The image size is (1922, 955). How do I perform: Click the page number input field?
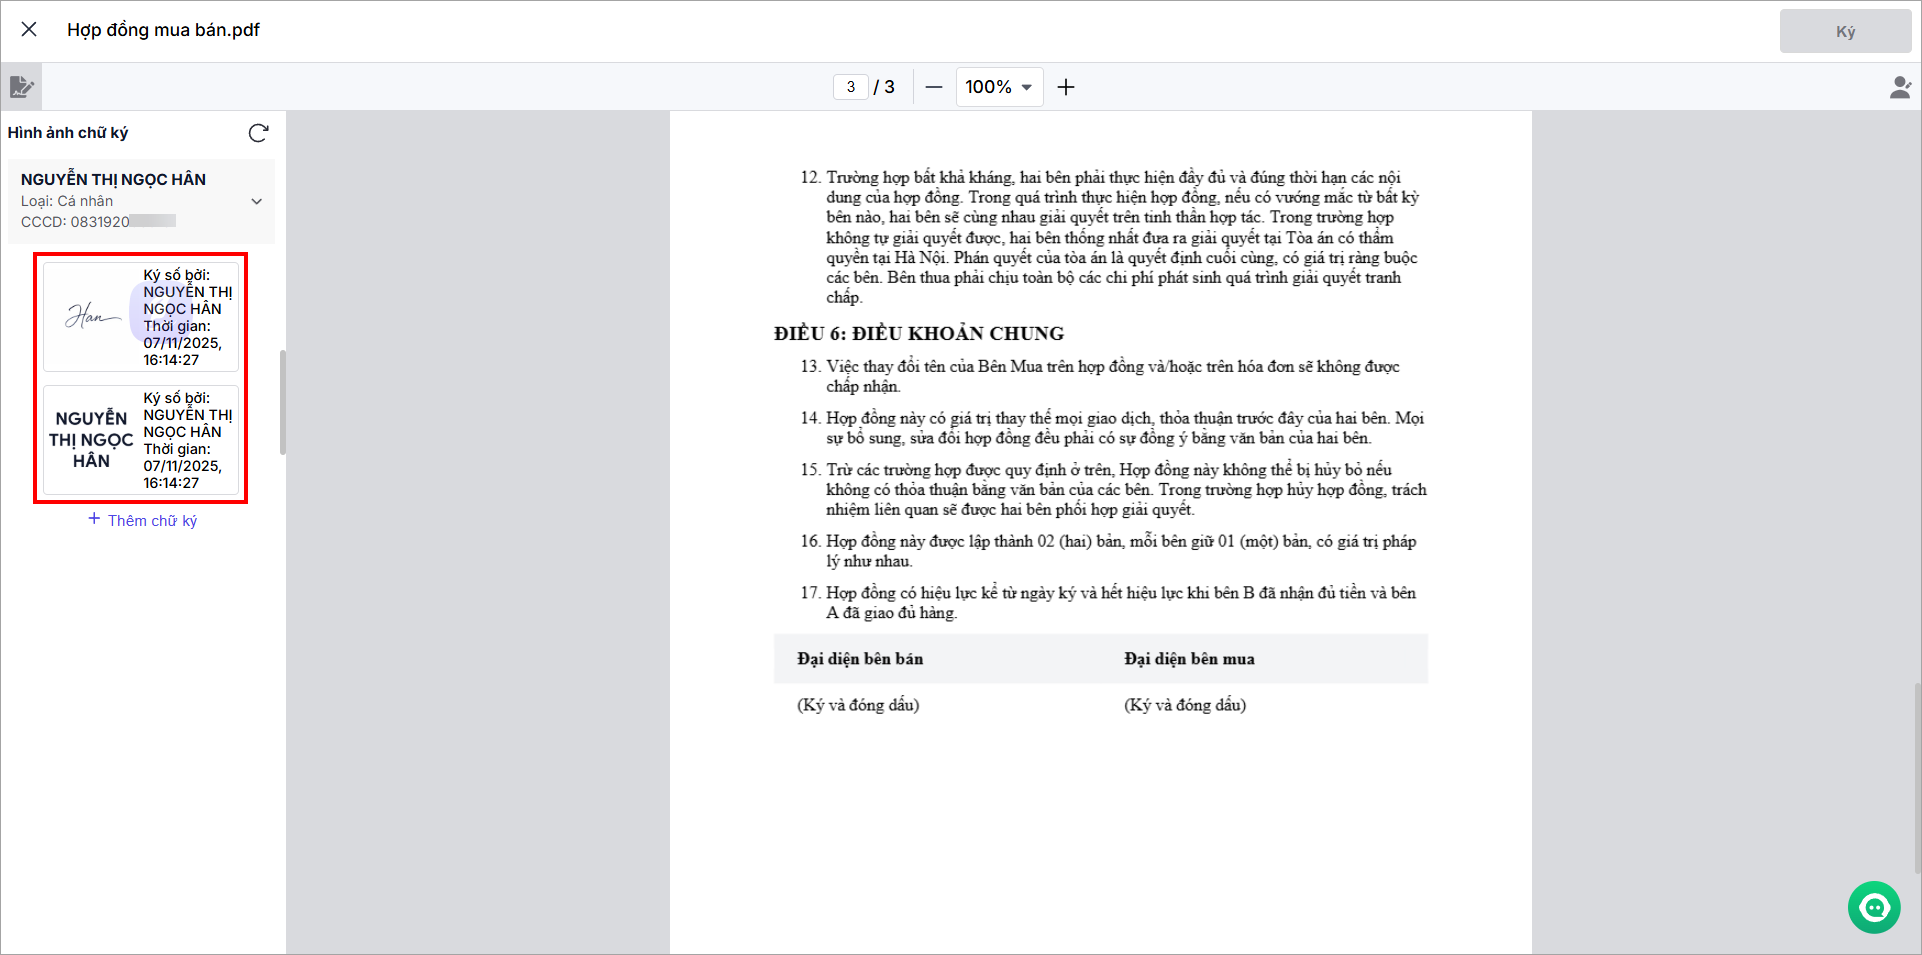pos(851,87)
